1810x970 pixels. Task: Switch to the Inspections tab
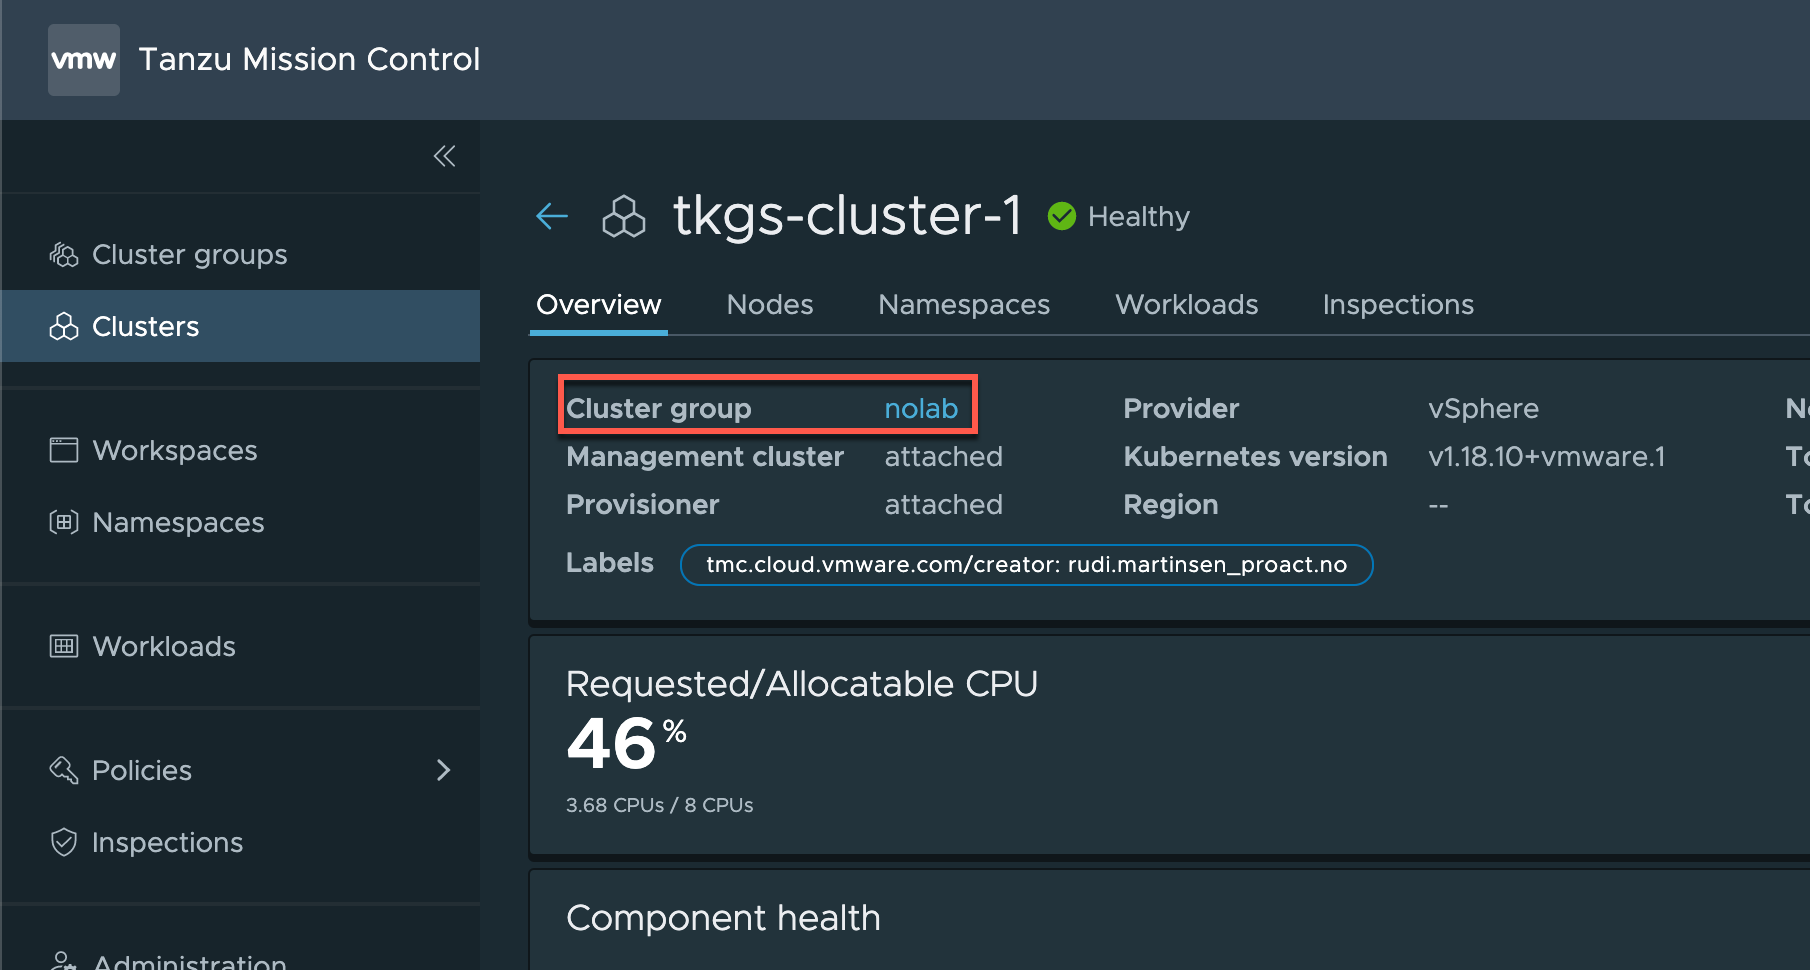point(1398,304)
